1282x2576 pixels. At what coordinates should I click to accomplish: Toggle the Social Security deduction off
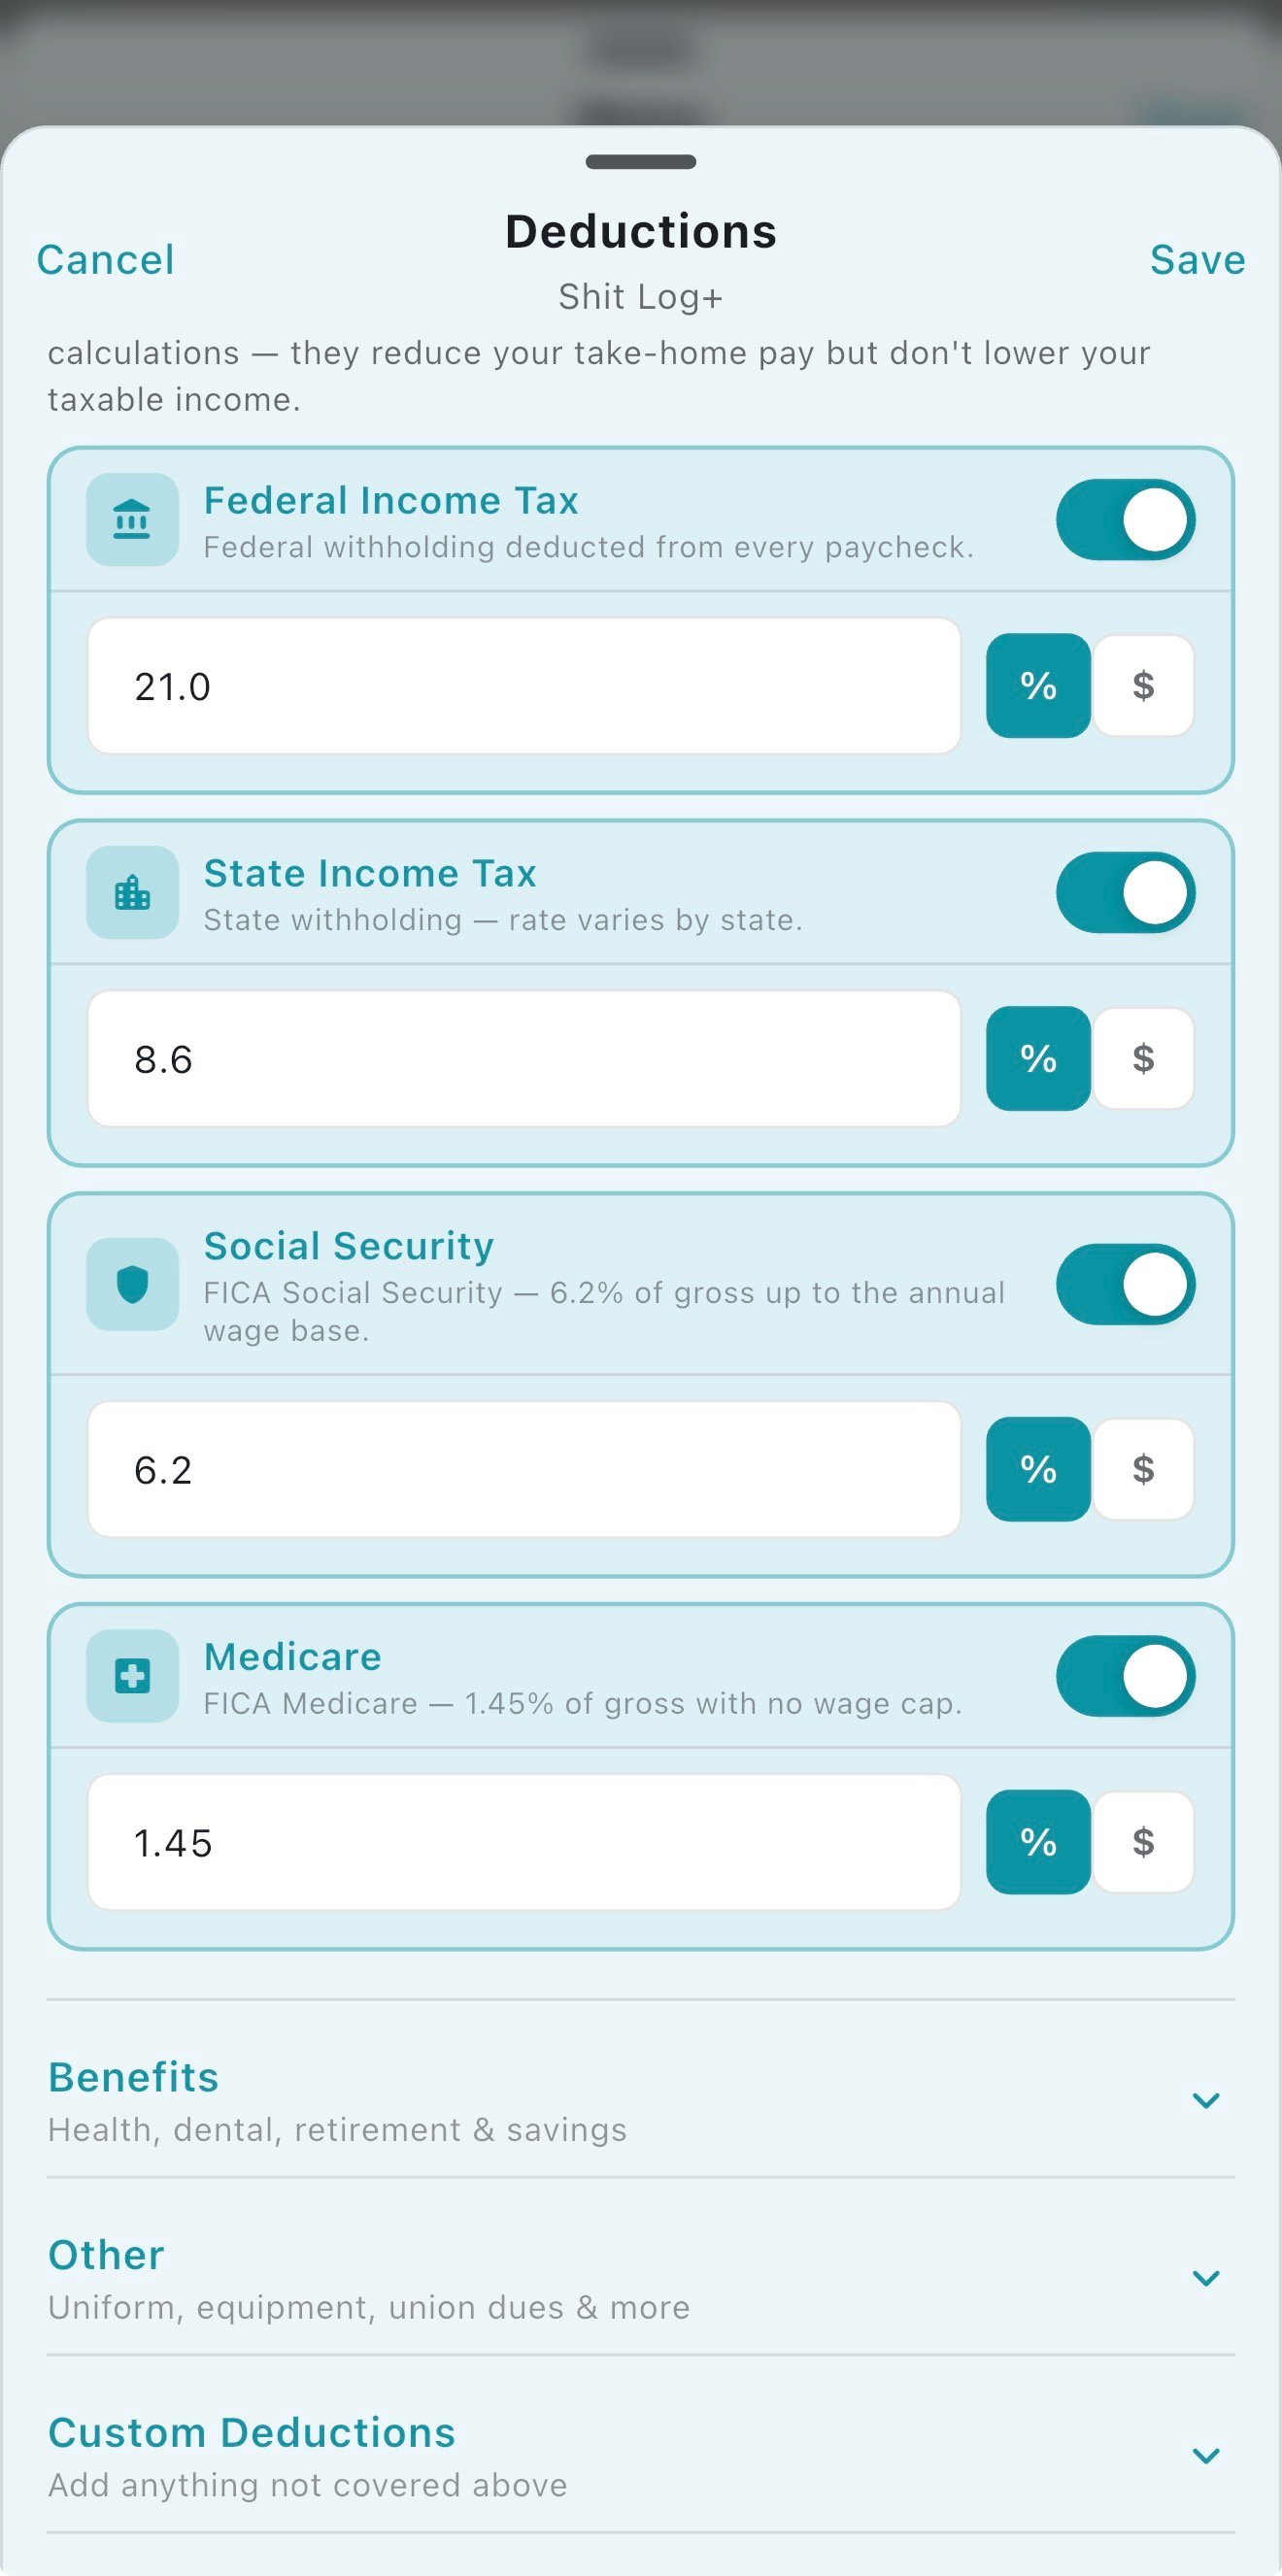(1125, 1284)
